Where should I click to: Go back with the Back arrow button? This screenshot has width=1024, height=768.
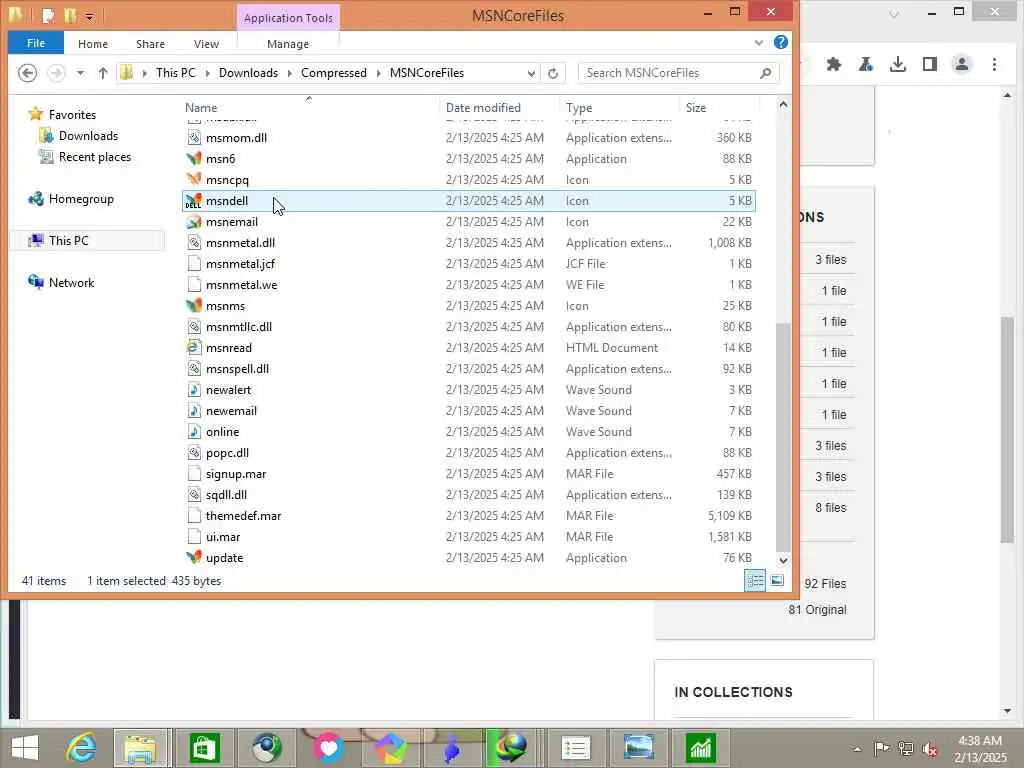pyautogui.click(x=27, y=72)
